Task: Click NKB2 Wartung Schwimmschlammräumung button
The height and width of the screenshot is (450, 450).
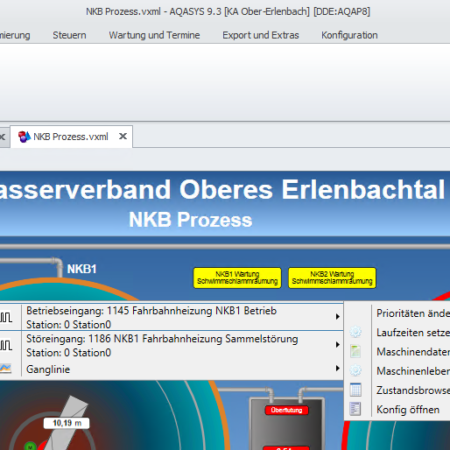Action: pos(332,278)
